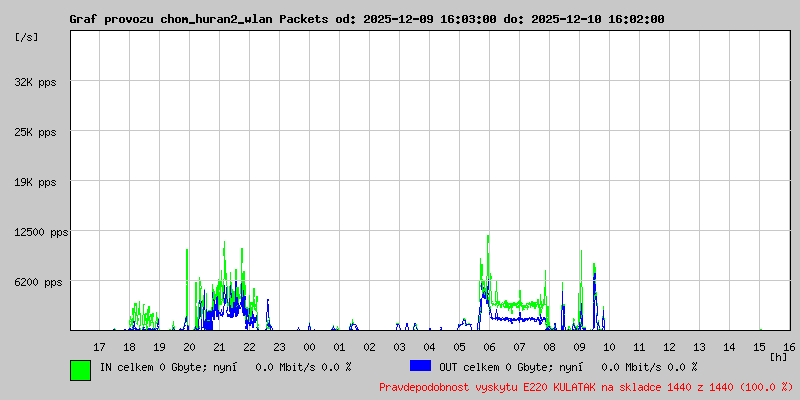Viewport: 800px width, 400px height.
Task: Click the 6200 pps axis label
Action: coord(38,282)
